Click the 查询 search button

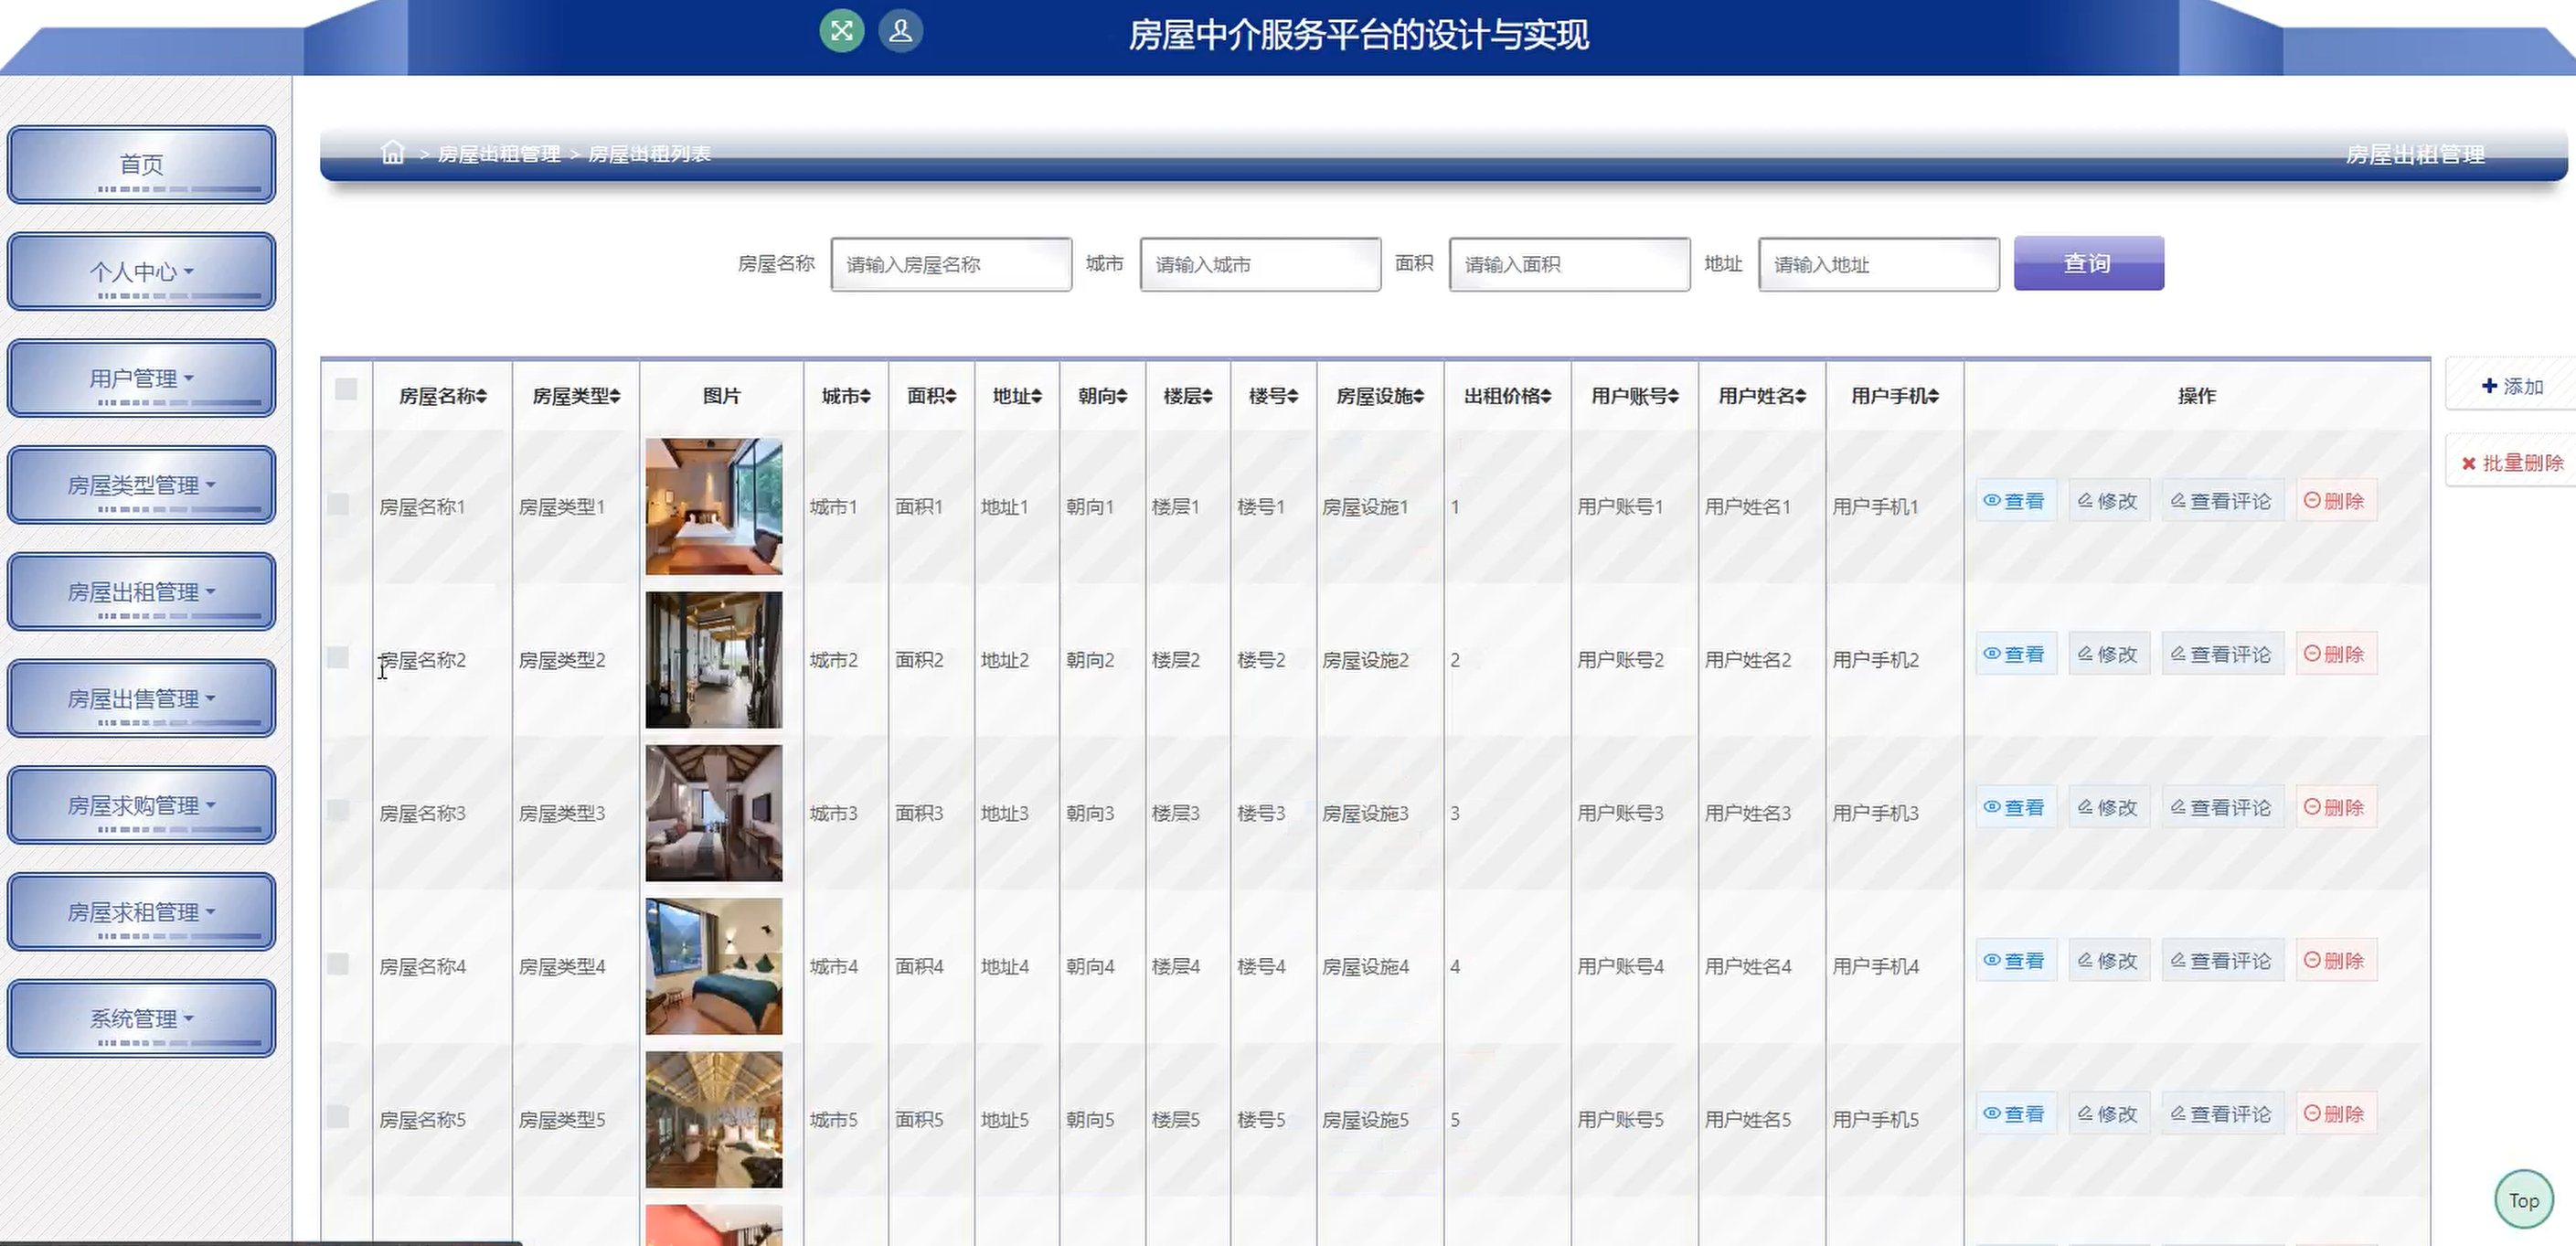tap(2088, 263)
